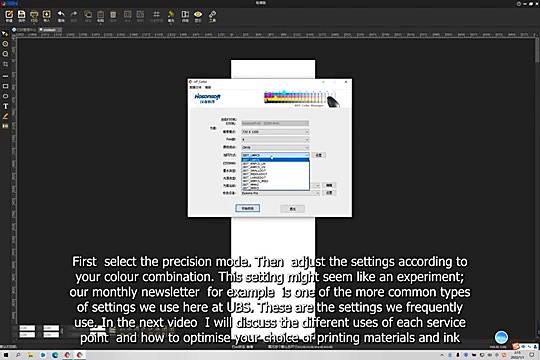Click the blue-outlined start button in dialog
The width and height of the screenshot is (540, 360).
pos(248,208)
